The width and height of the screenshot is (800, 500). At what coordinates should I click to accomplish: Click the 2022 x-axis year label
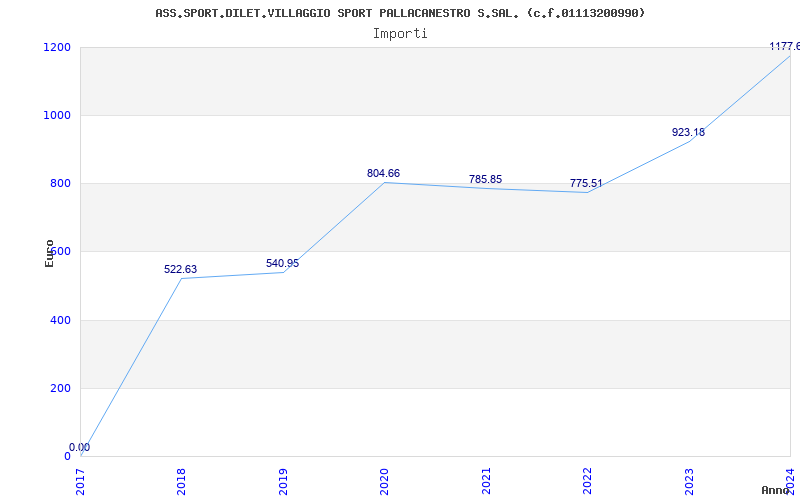[587, 480]
